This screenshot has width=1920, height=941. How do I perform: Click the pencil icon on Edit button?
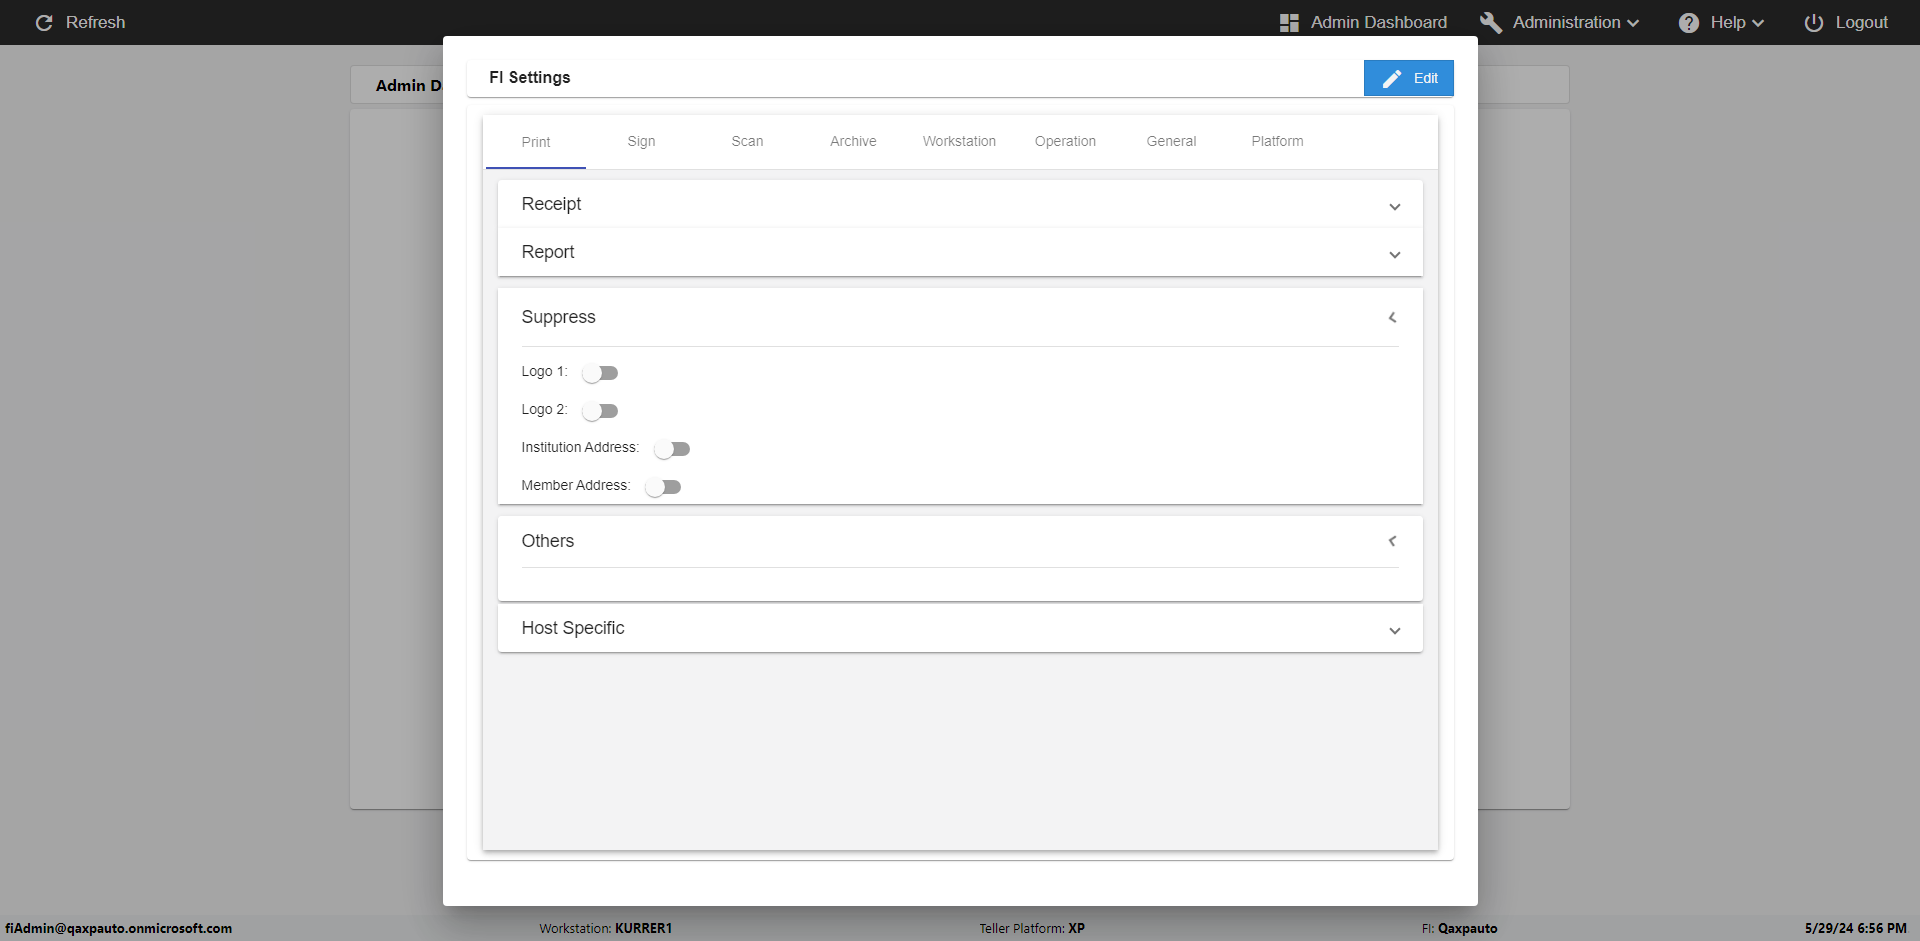pyautogui.click(x=1392, y=78)
